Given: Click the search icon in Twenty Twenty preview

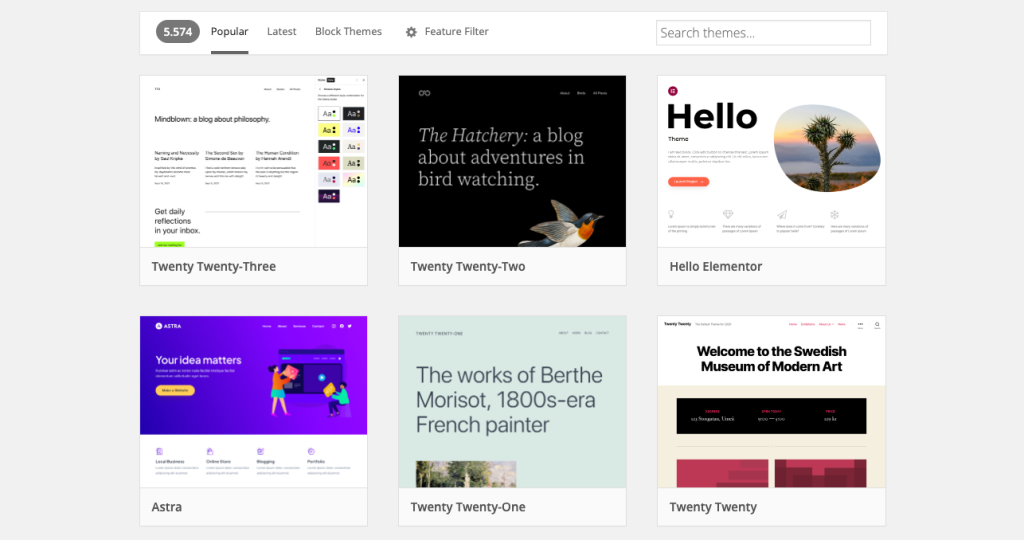Looking at the screenshot, I should tap(877, 324).
